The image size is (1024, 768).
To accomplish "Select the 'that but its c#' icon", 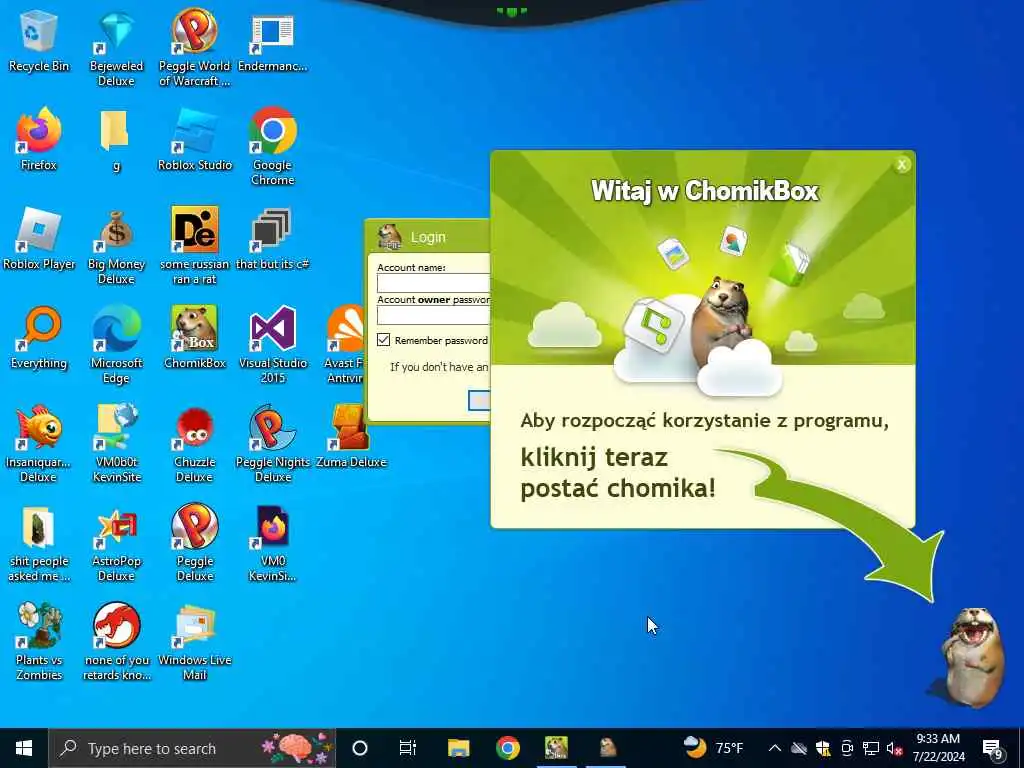I will 272,239.
